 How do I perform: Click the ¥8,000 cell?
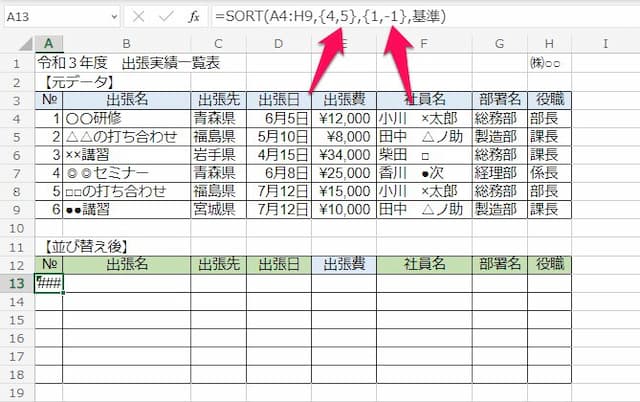tap(344, 137)
